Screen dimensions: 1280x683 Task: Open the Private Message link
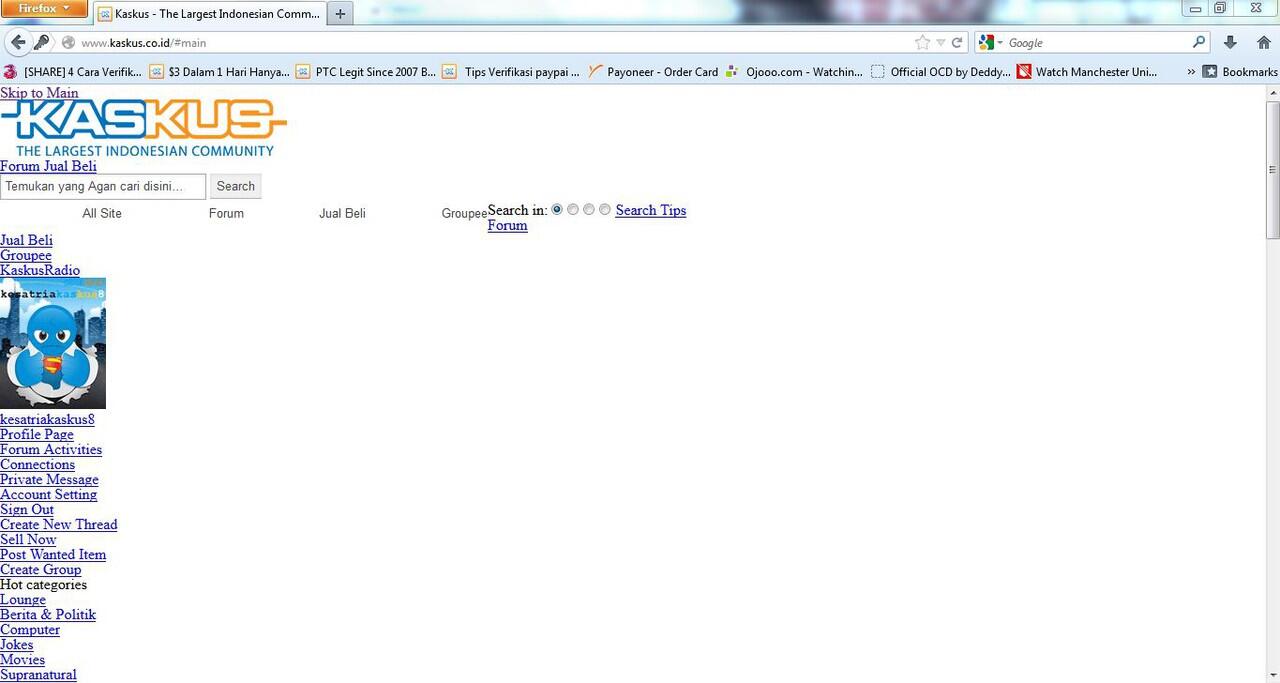click(x=49, y=479)
